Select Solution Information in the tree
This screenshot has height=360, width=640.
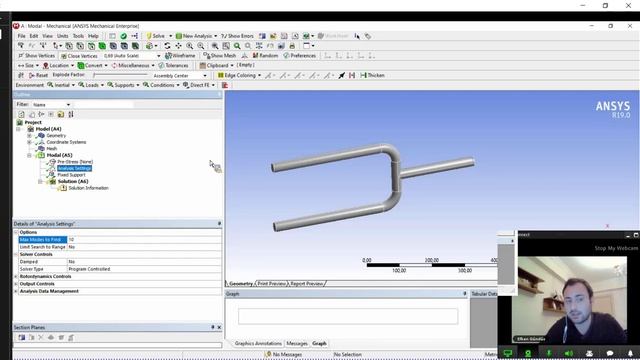coord(88,188)
